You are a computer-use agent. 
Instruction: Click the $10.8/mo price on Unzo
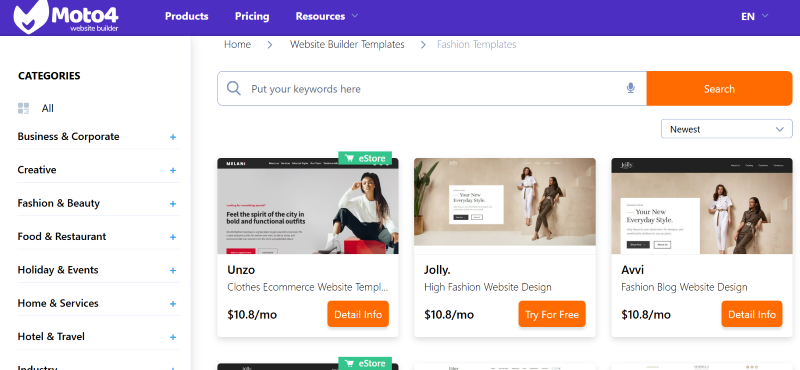pos(252,314)
